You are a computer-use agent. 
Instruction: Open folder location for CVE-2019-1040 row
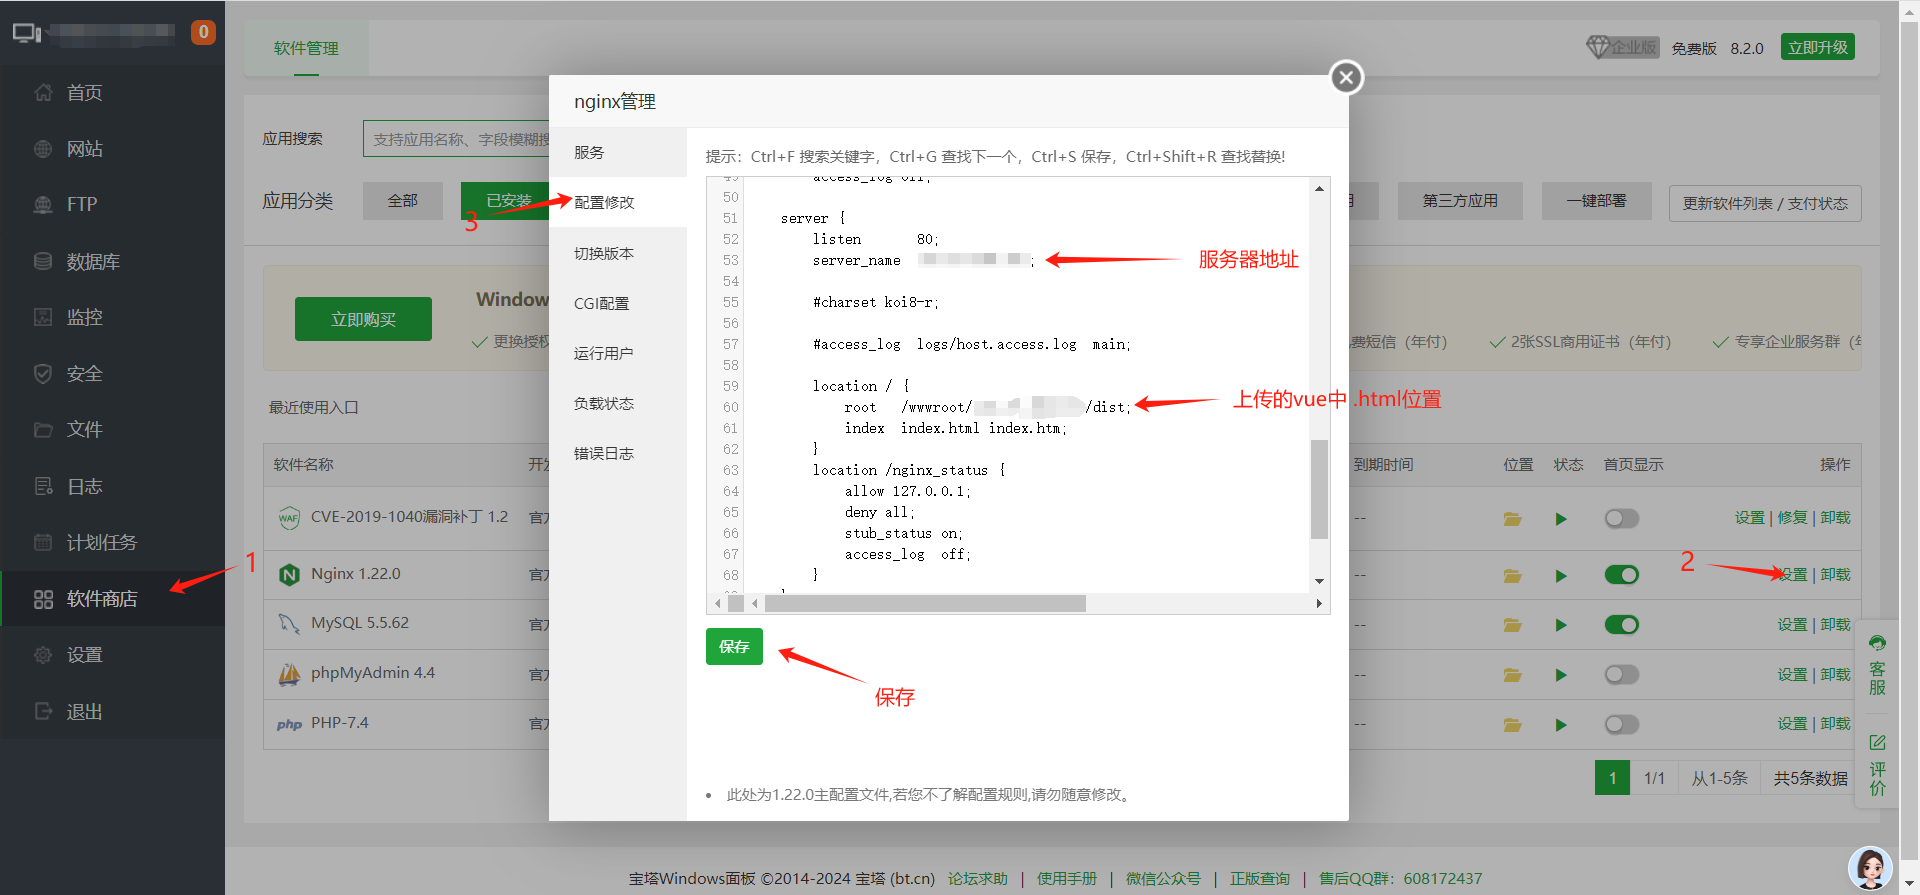(x=1512, y=519)
